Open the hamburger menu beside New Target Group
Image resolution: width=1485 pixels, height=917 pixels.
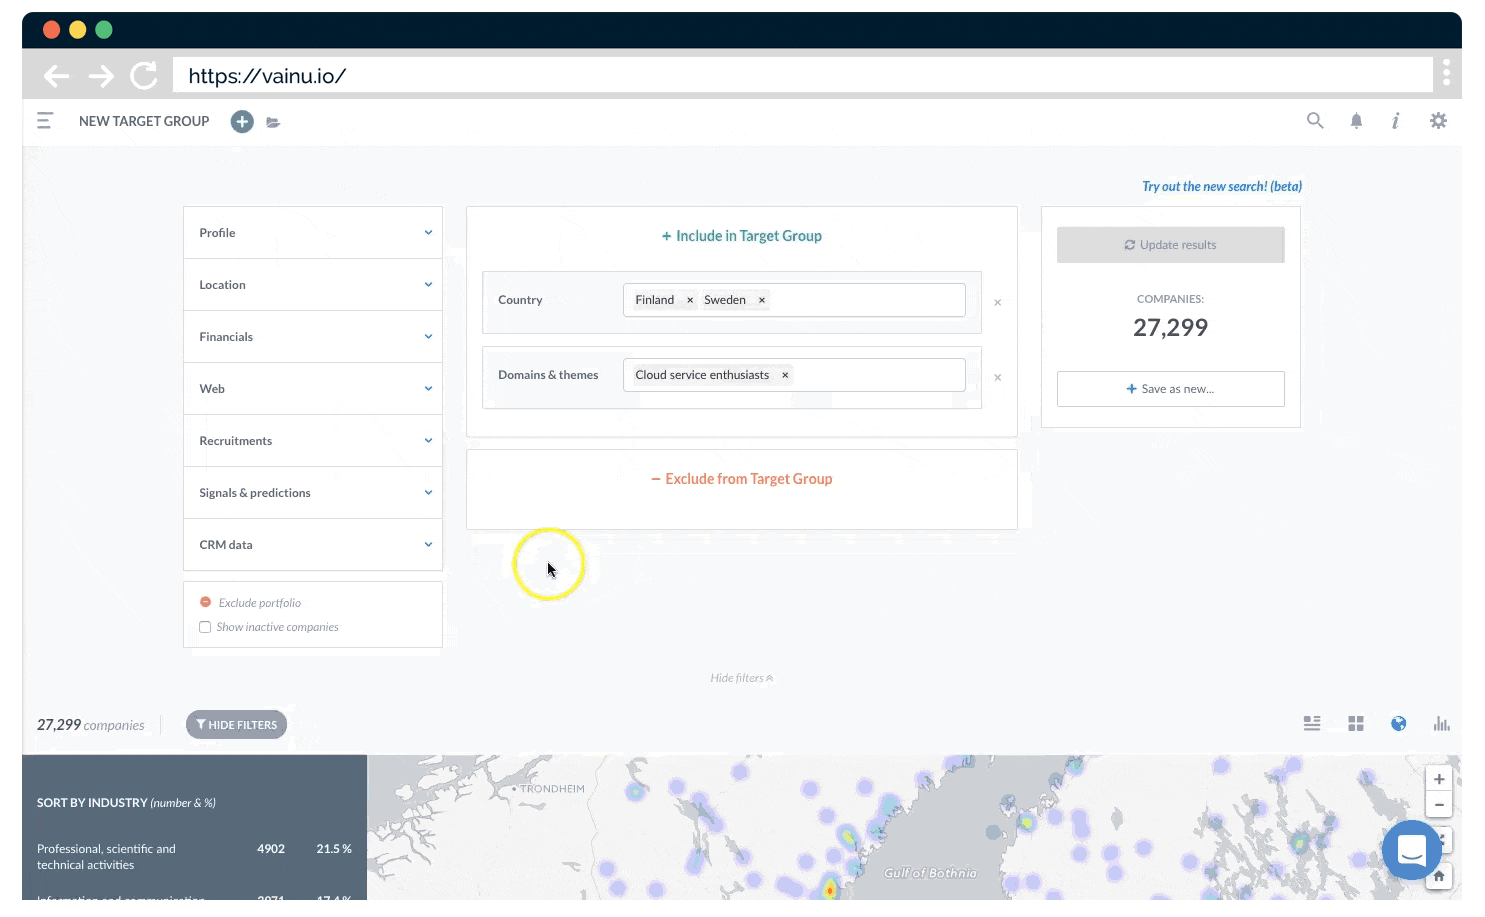(x=45, y=120)
